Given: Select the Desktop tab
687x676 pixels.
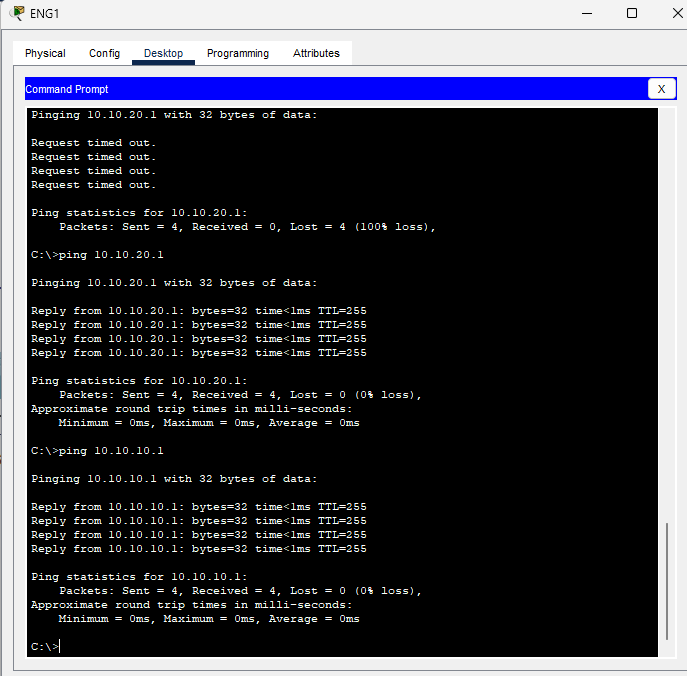Looking at the screenshot, I should [163, 53].
